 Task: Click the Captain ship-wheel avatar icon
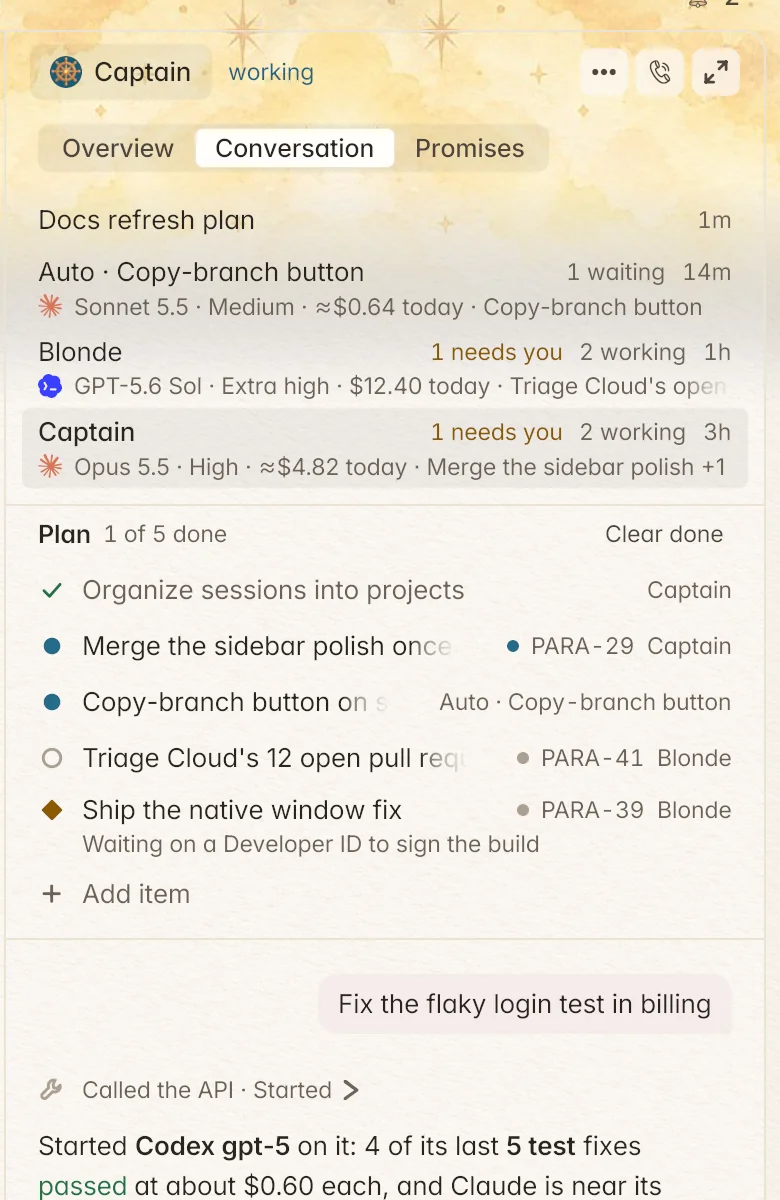point(66,72)
